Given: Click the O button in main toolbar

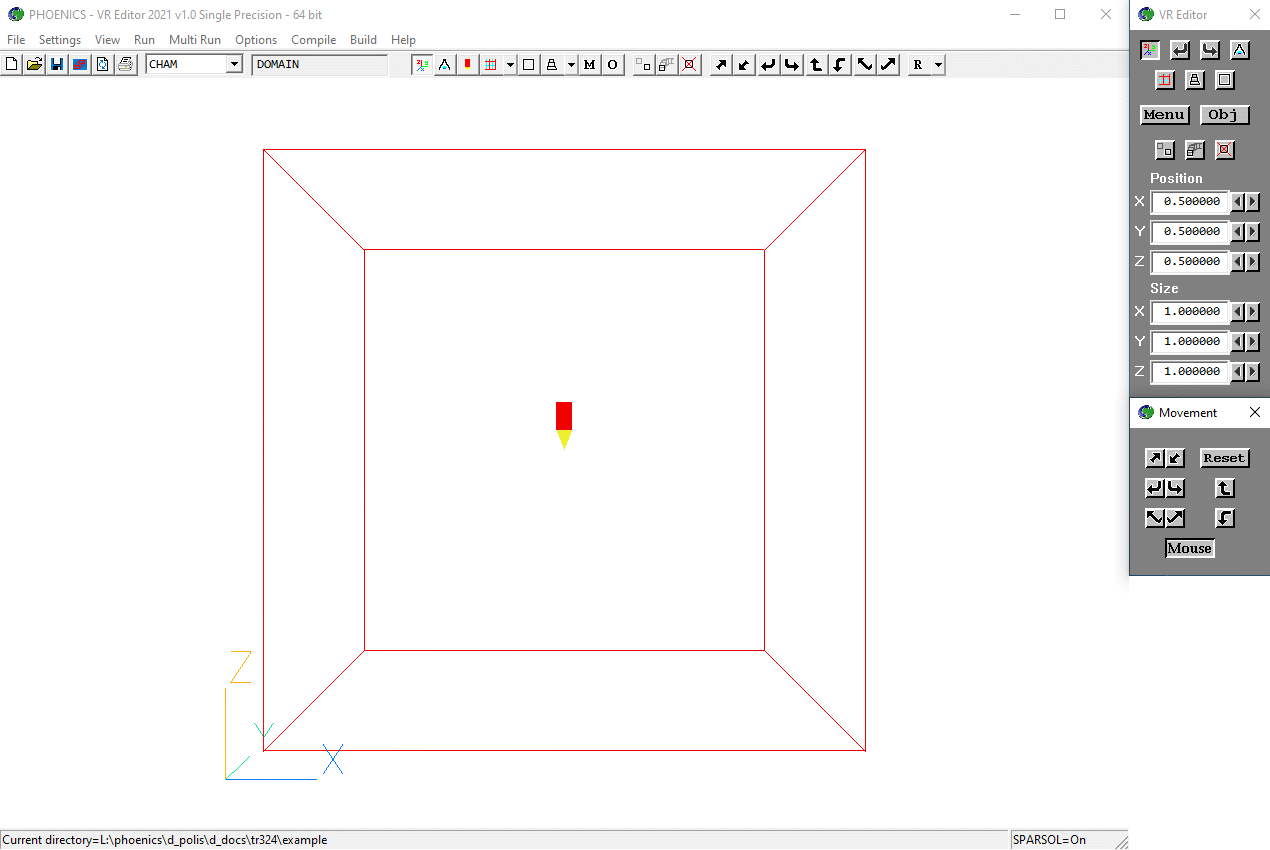Looking at the screenshot, I should tap(612, 65).
